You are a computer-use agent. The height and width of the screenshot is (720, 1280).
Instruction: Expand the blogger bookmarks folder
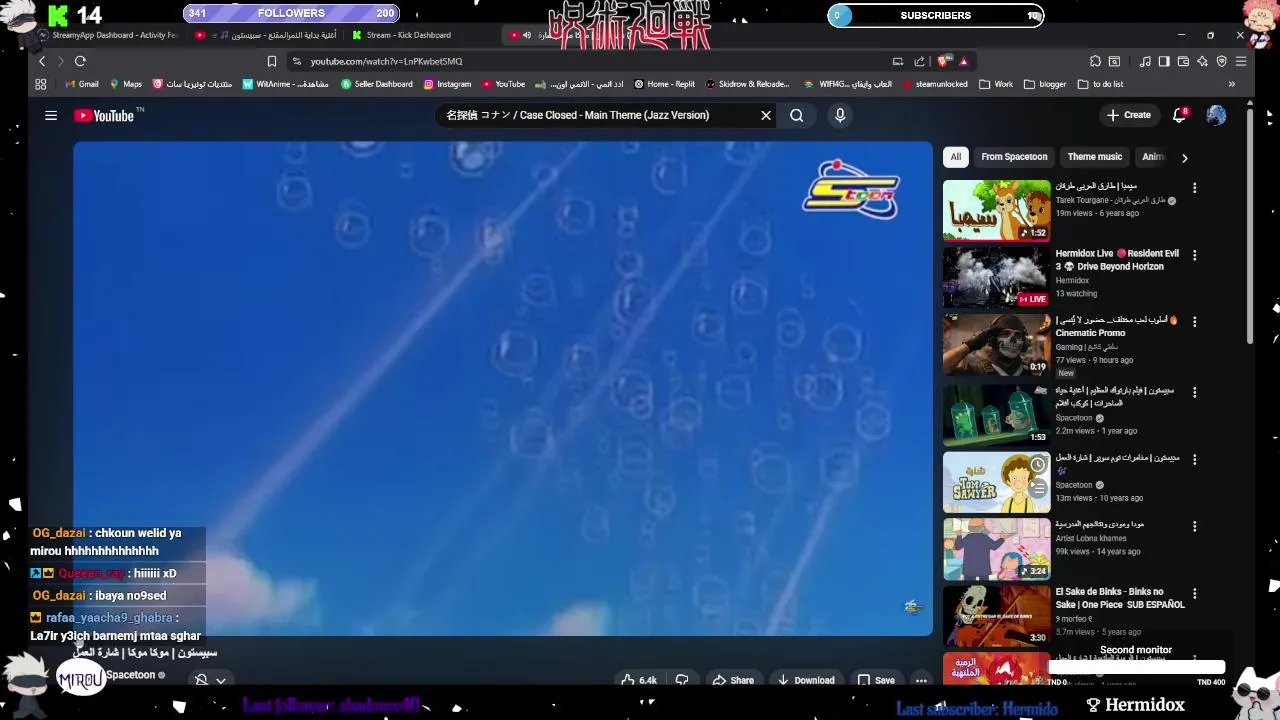click(1045, 84)
